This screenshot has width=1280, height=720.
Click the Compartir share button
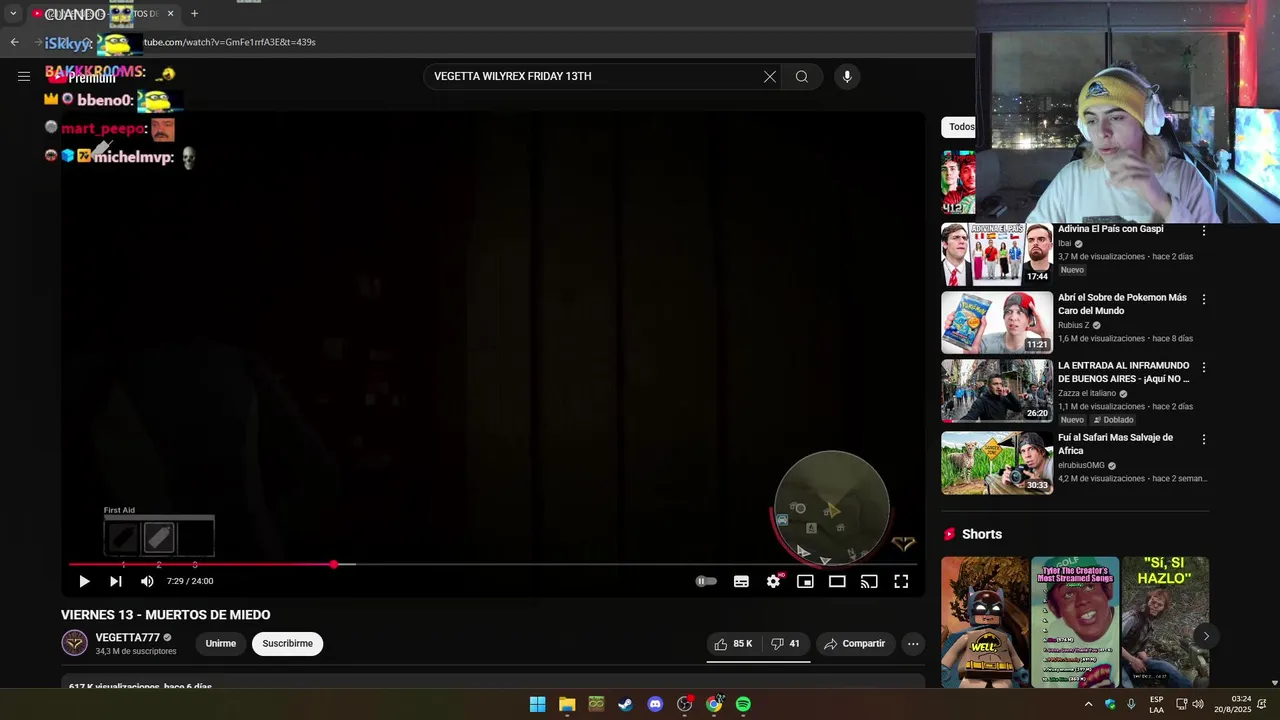click(x=854, y=644)
